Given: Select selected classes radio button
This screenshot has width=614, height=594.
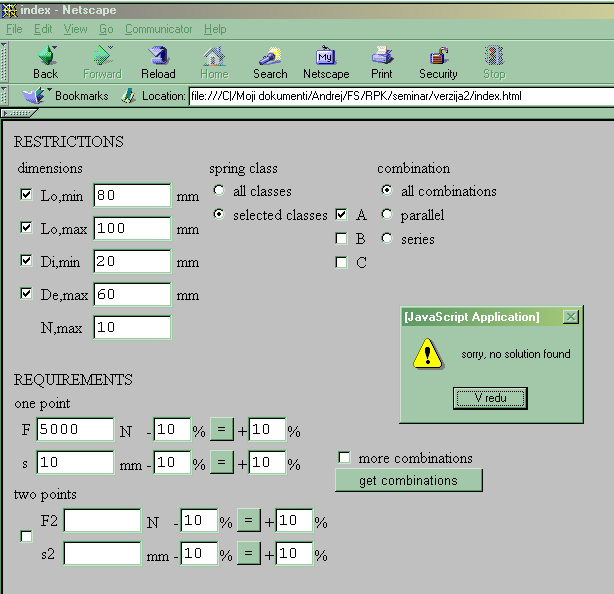Looking at the screenshot, I should (219, 214).
